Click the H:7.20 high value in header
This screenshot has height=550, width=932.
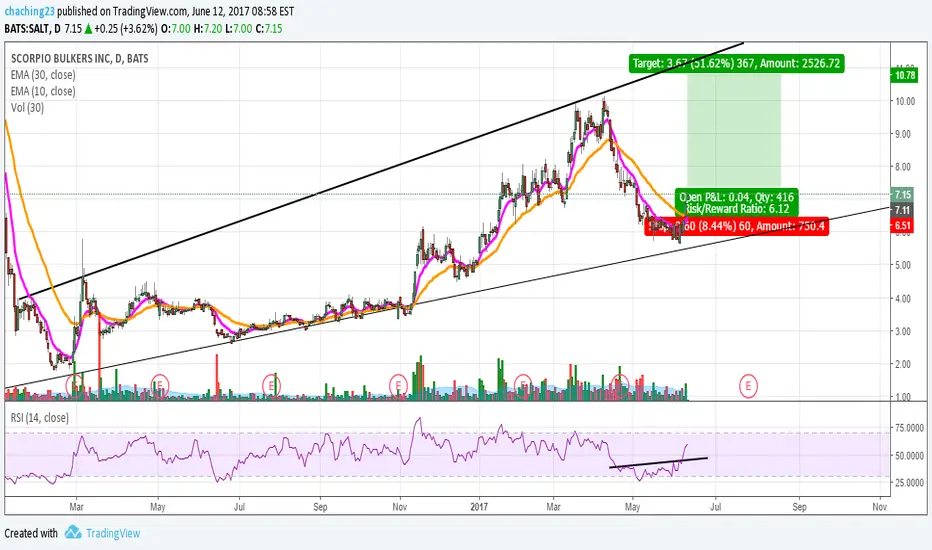click(x=209, y=29)
